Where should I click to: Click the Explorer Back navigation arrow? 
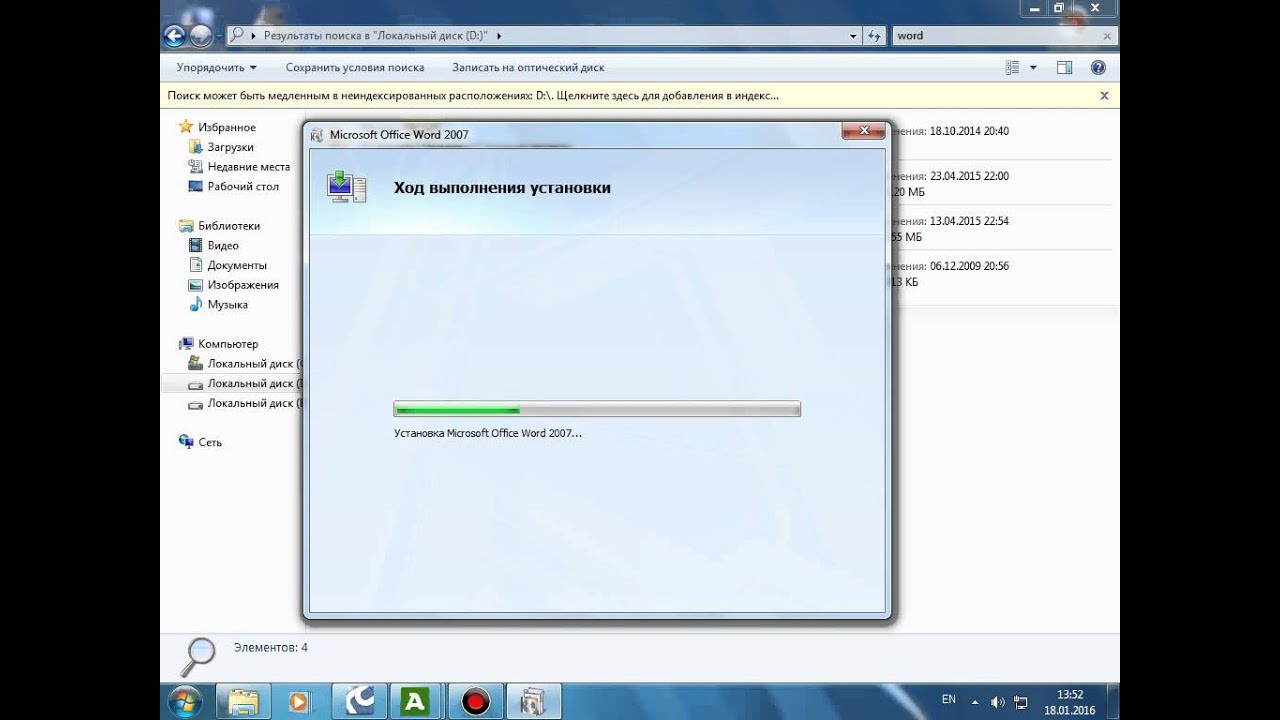click(174, 36)
